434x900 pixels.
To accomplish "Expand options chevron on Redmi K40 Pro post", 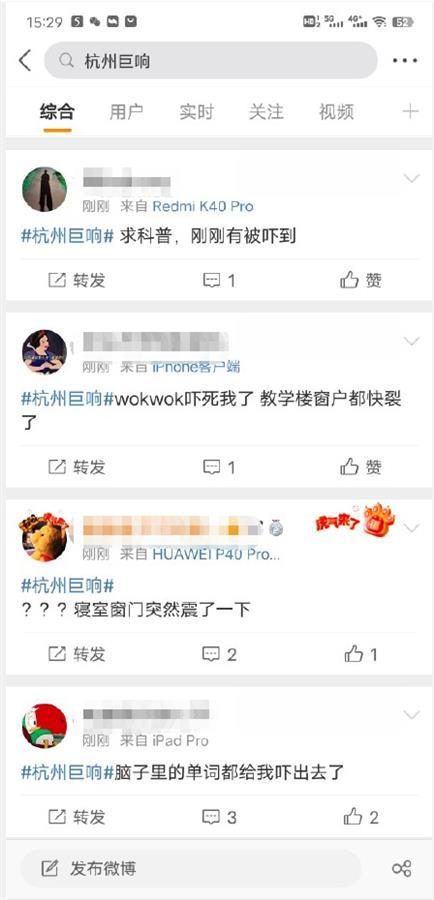I will point(412,179).
